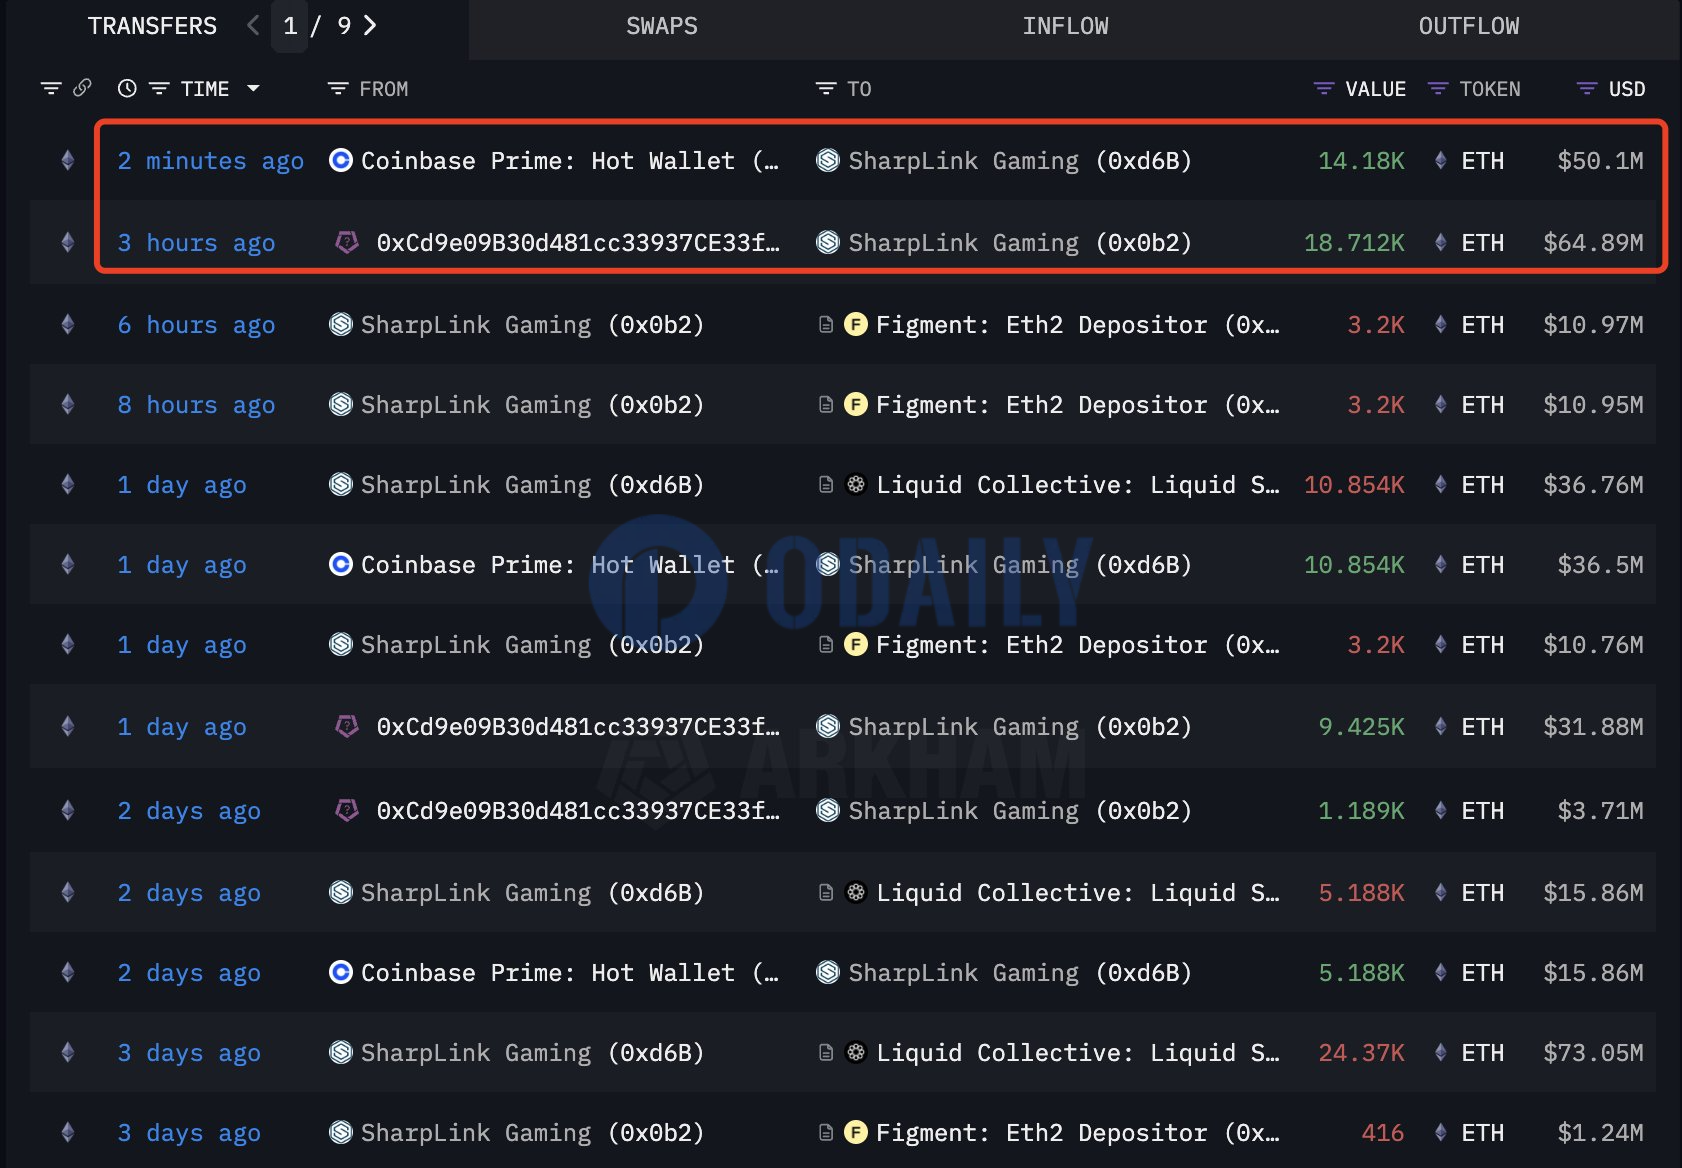This screenshot has width=1682, height=1168.
Task: Click ETH token icon in $10.97M row
Action: pyautogui.click(x=1440, y=324)
